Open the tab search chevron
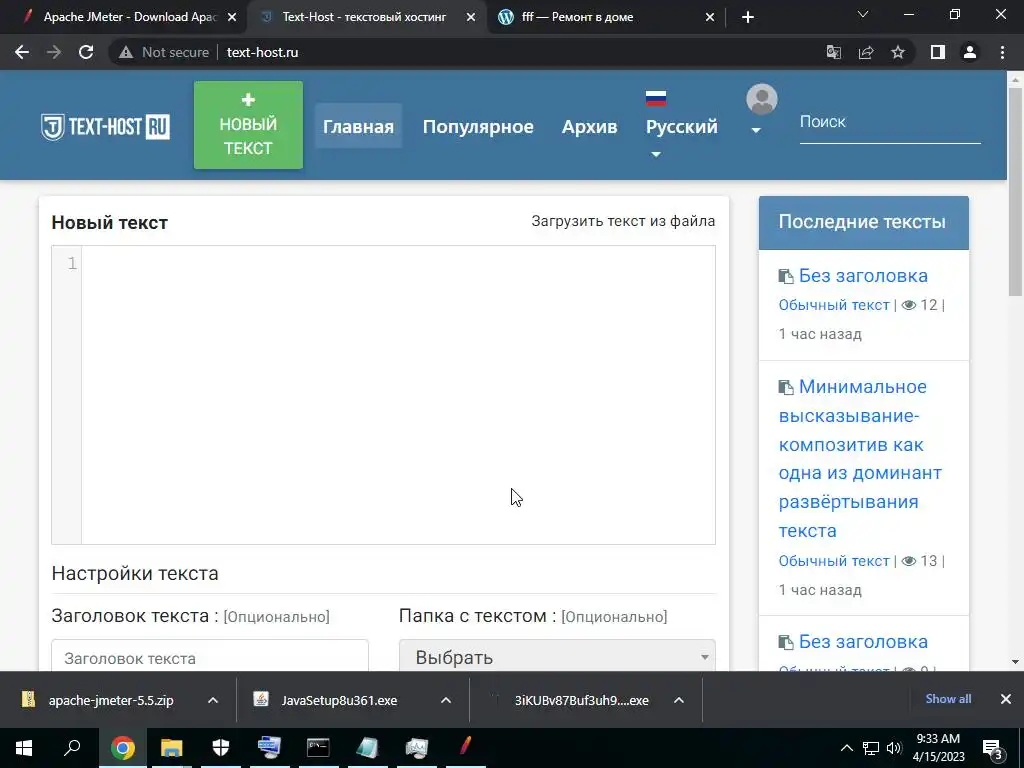Viewport: 1024px width, 768px height. [863, 14]
